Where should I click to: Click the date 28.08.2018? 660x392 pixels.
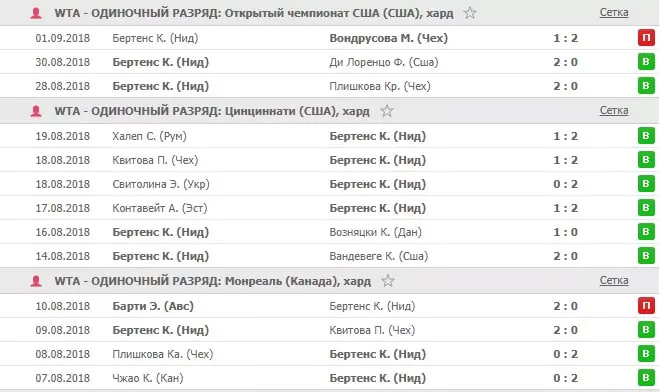point(63,86)
